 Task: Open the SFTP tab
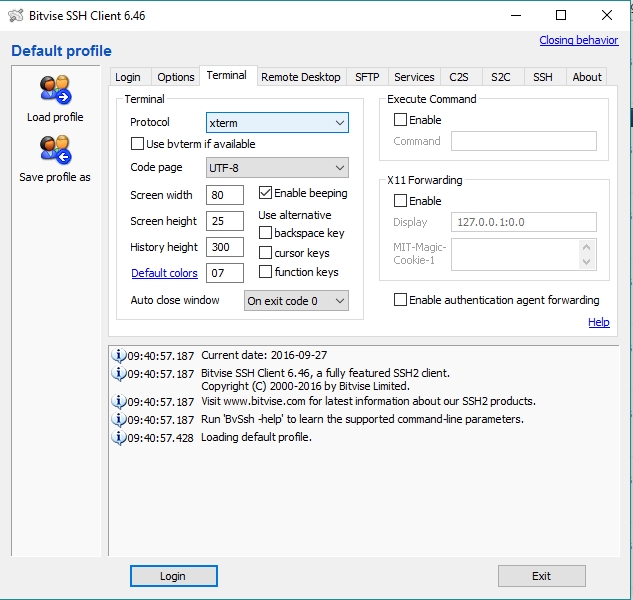coord(367,77)
